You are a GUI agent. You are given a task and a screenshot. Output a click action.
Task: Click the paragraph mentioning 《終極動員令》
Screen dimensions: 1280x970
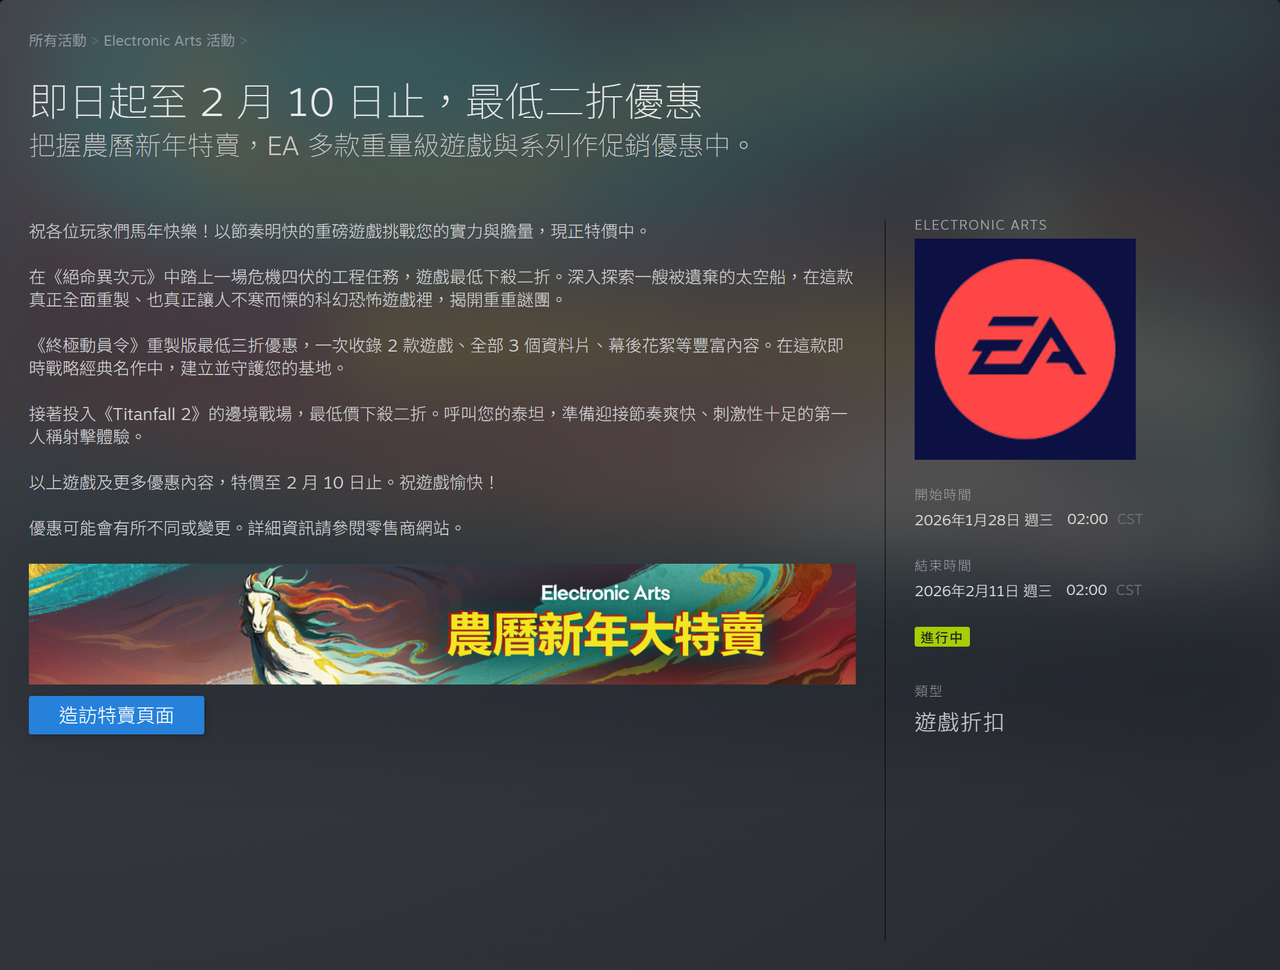pyautogui.click(x=436, y=357)
